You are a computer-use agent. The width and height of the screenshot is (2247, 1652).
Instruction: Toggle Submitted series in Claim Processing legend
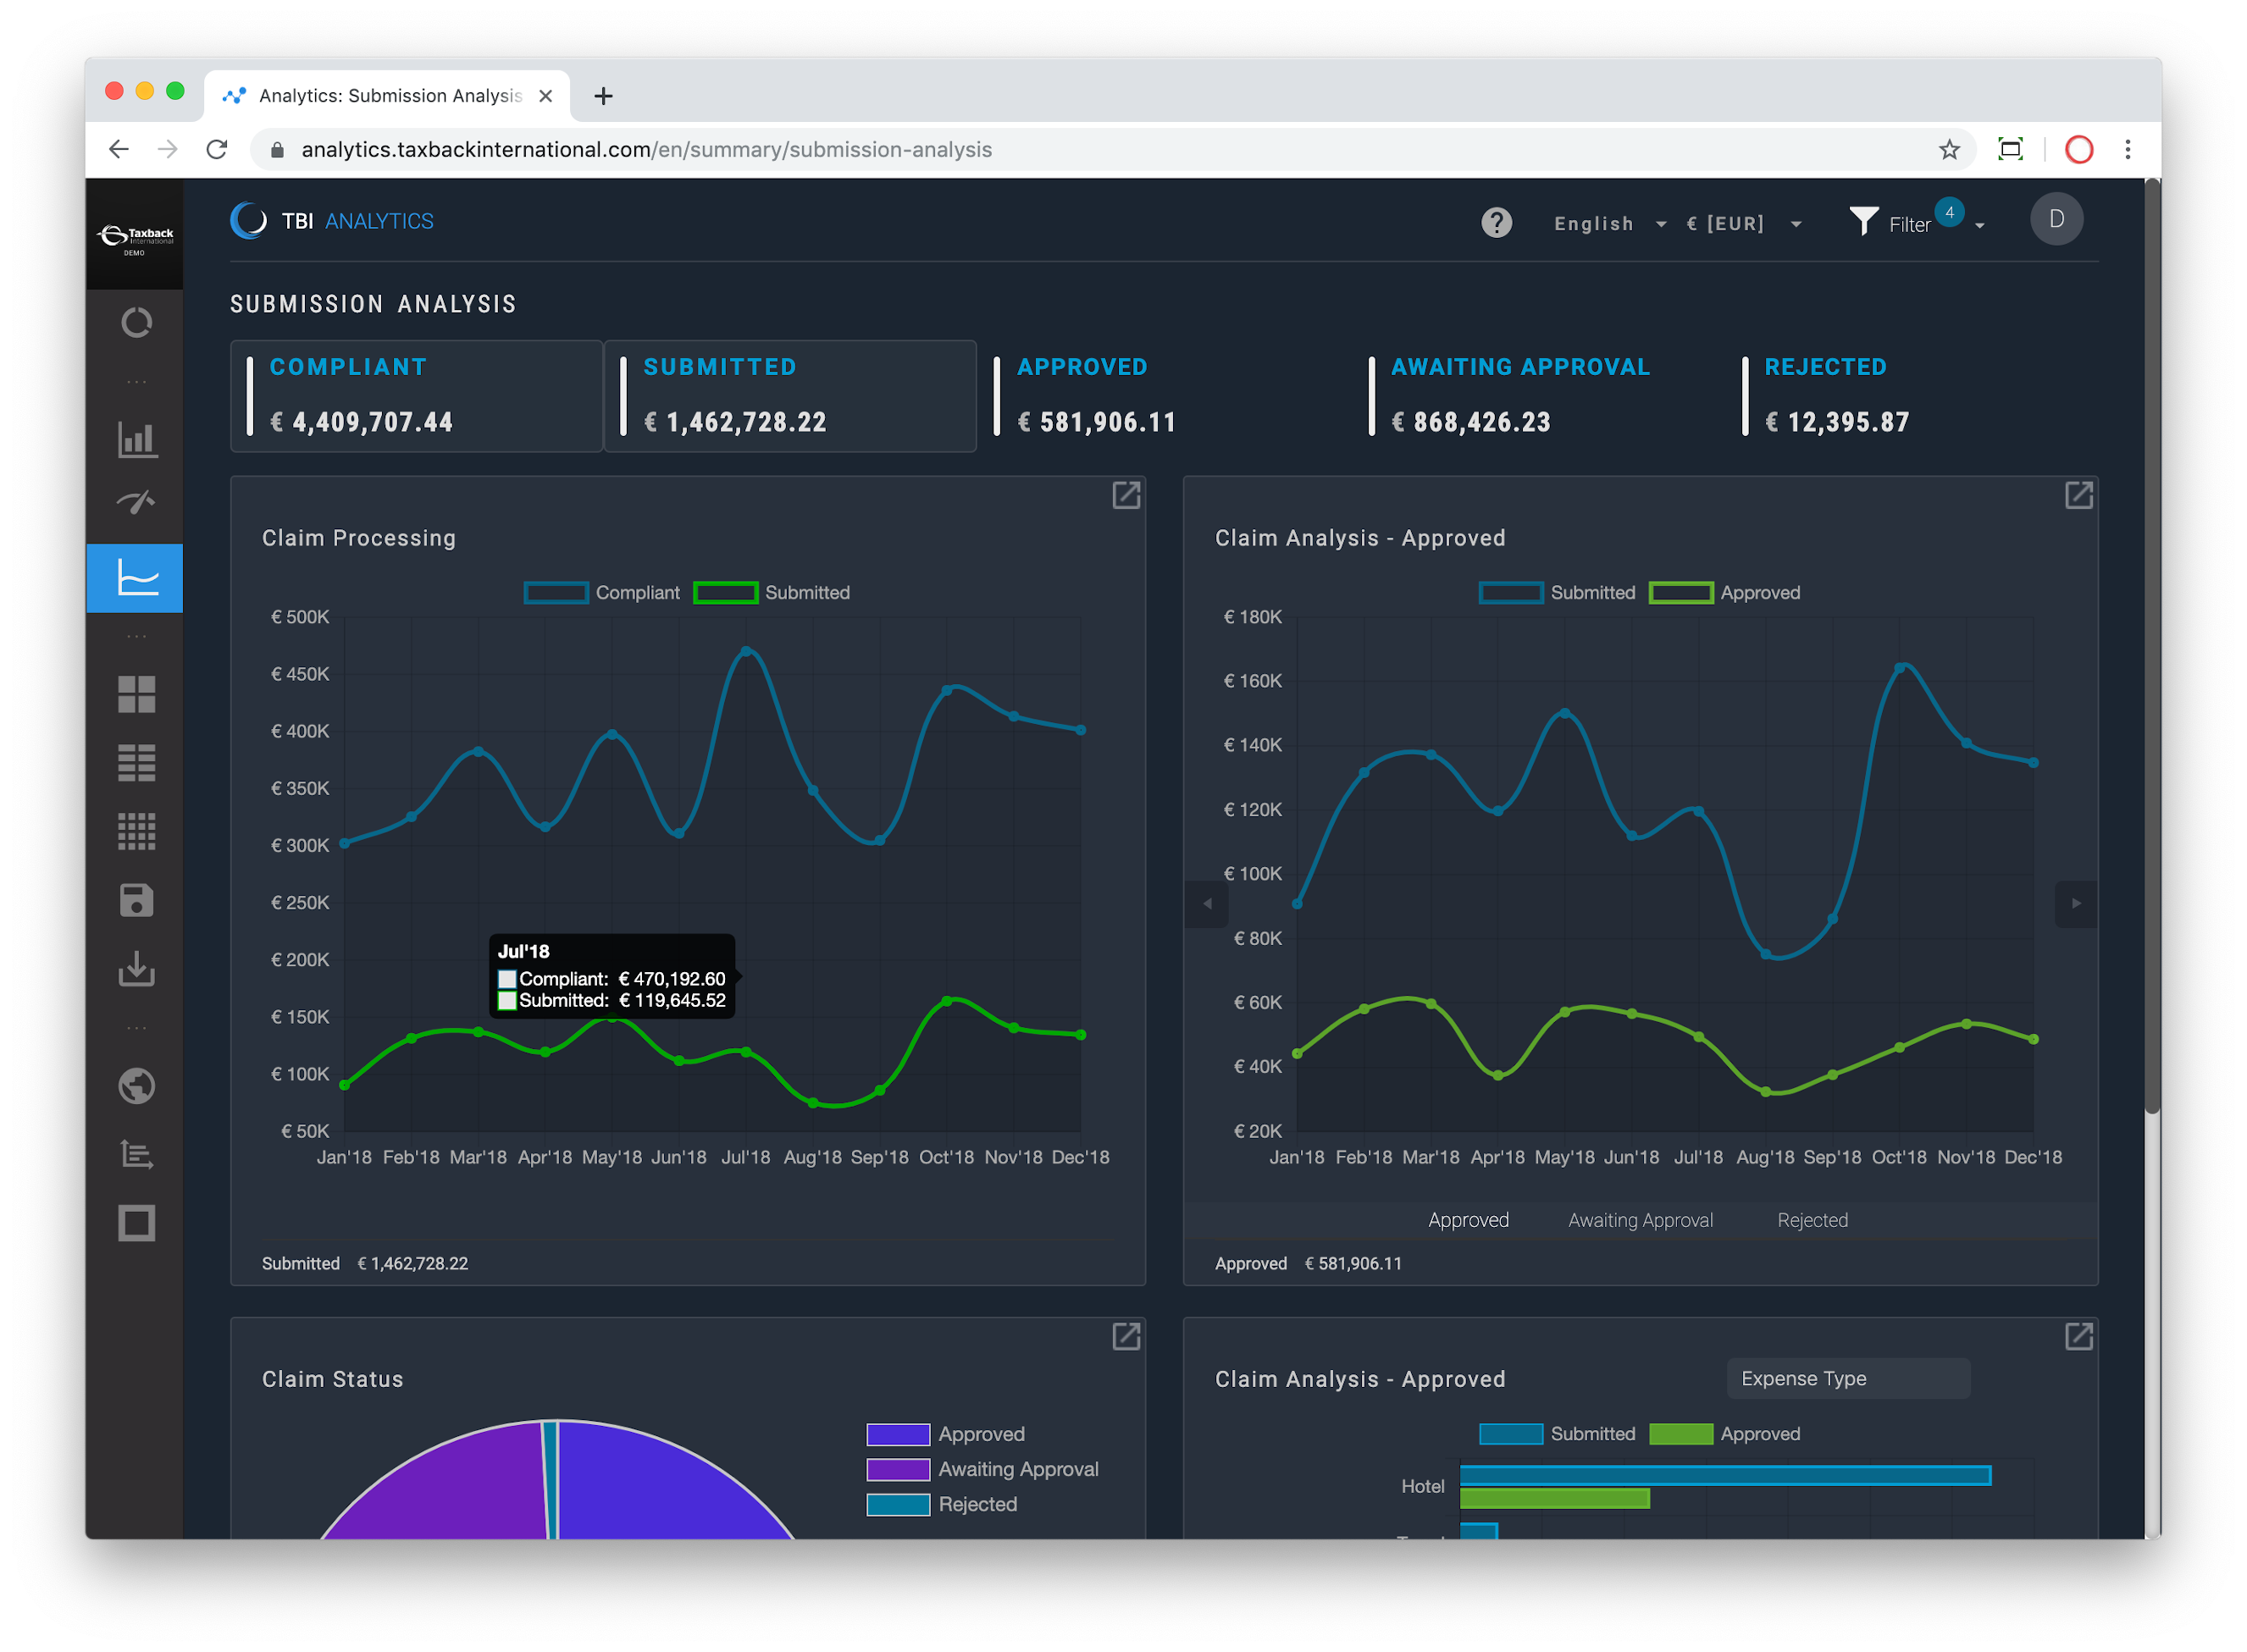tap(771, 593)
